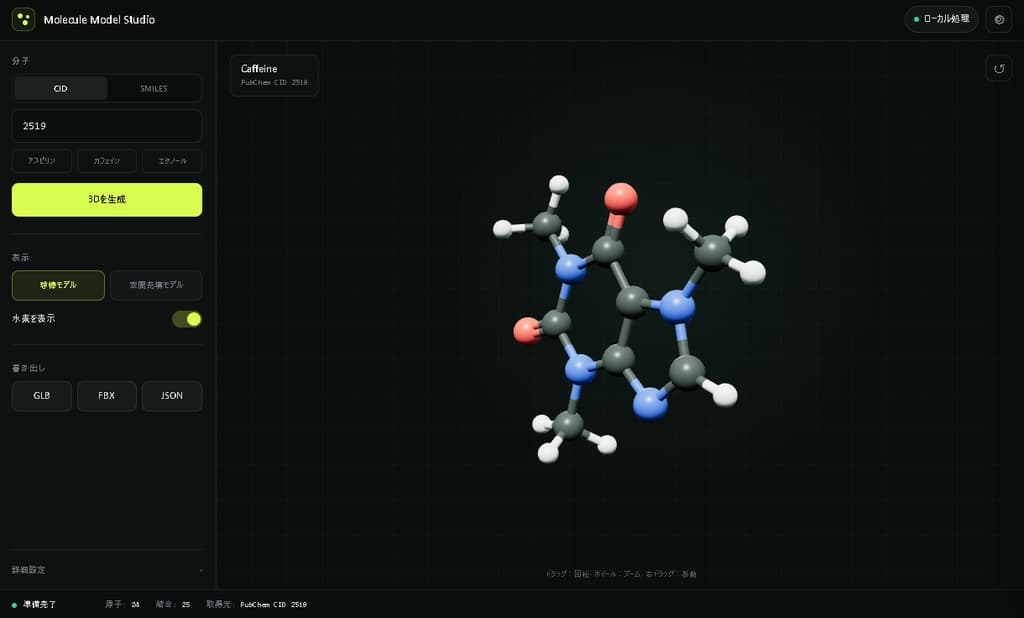Export the model as FBX
This screenshot has height=618, width=1024.
point(106,396)
